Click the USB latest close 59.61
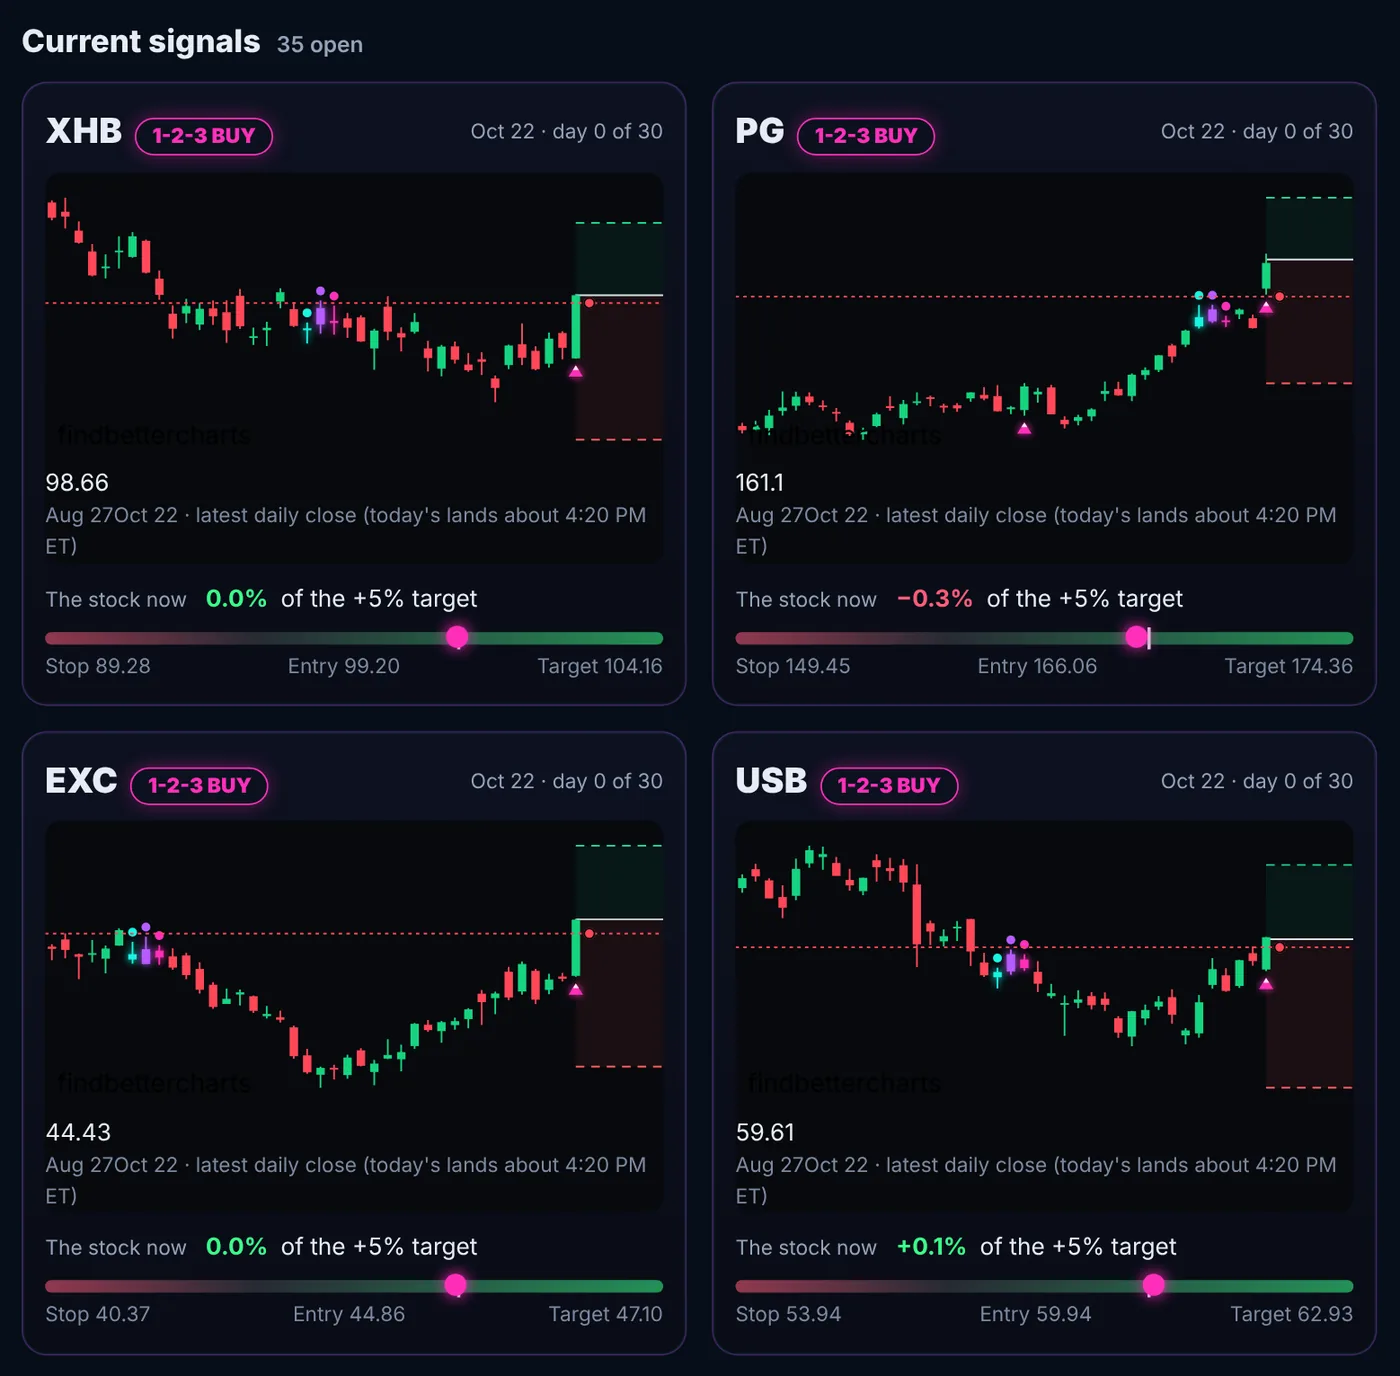Image resolution: width=1400 pixels, height=1376 pixels. point(765,1133)
